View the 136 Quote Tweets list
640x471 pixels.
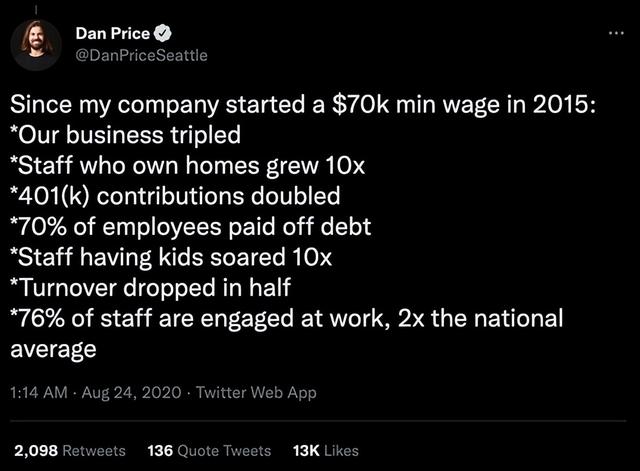(209, 450)
